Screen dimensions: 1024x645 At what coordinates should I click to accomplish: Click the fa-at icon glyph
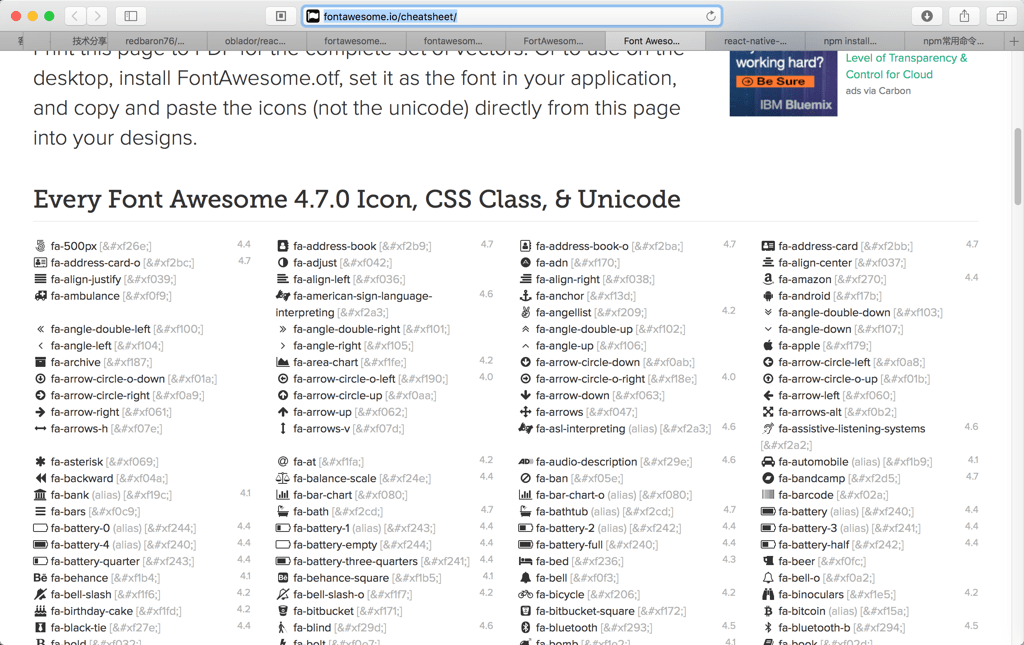[283, 462]
